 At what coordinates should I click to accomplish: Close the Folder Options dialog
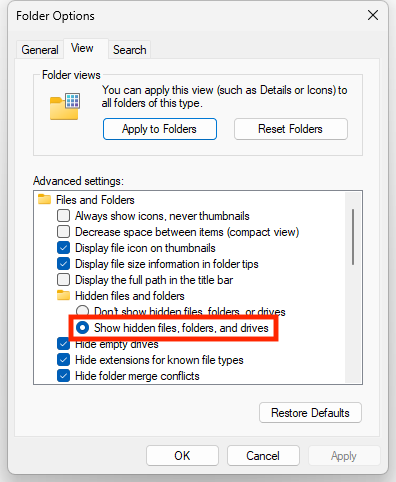click(x=373, y=15)
